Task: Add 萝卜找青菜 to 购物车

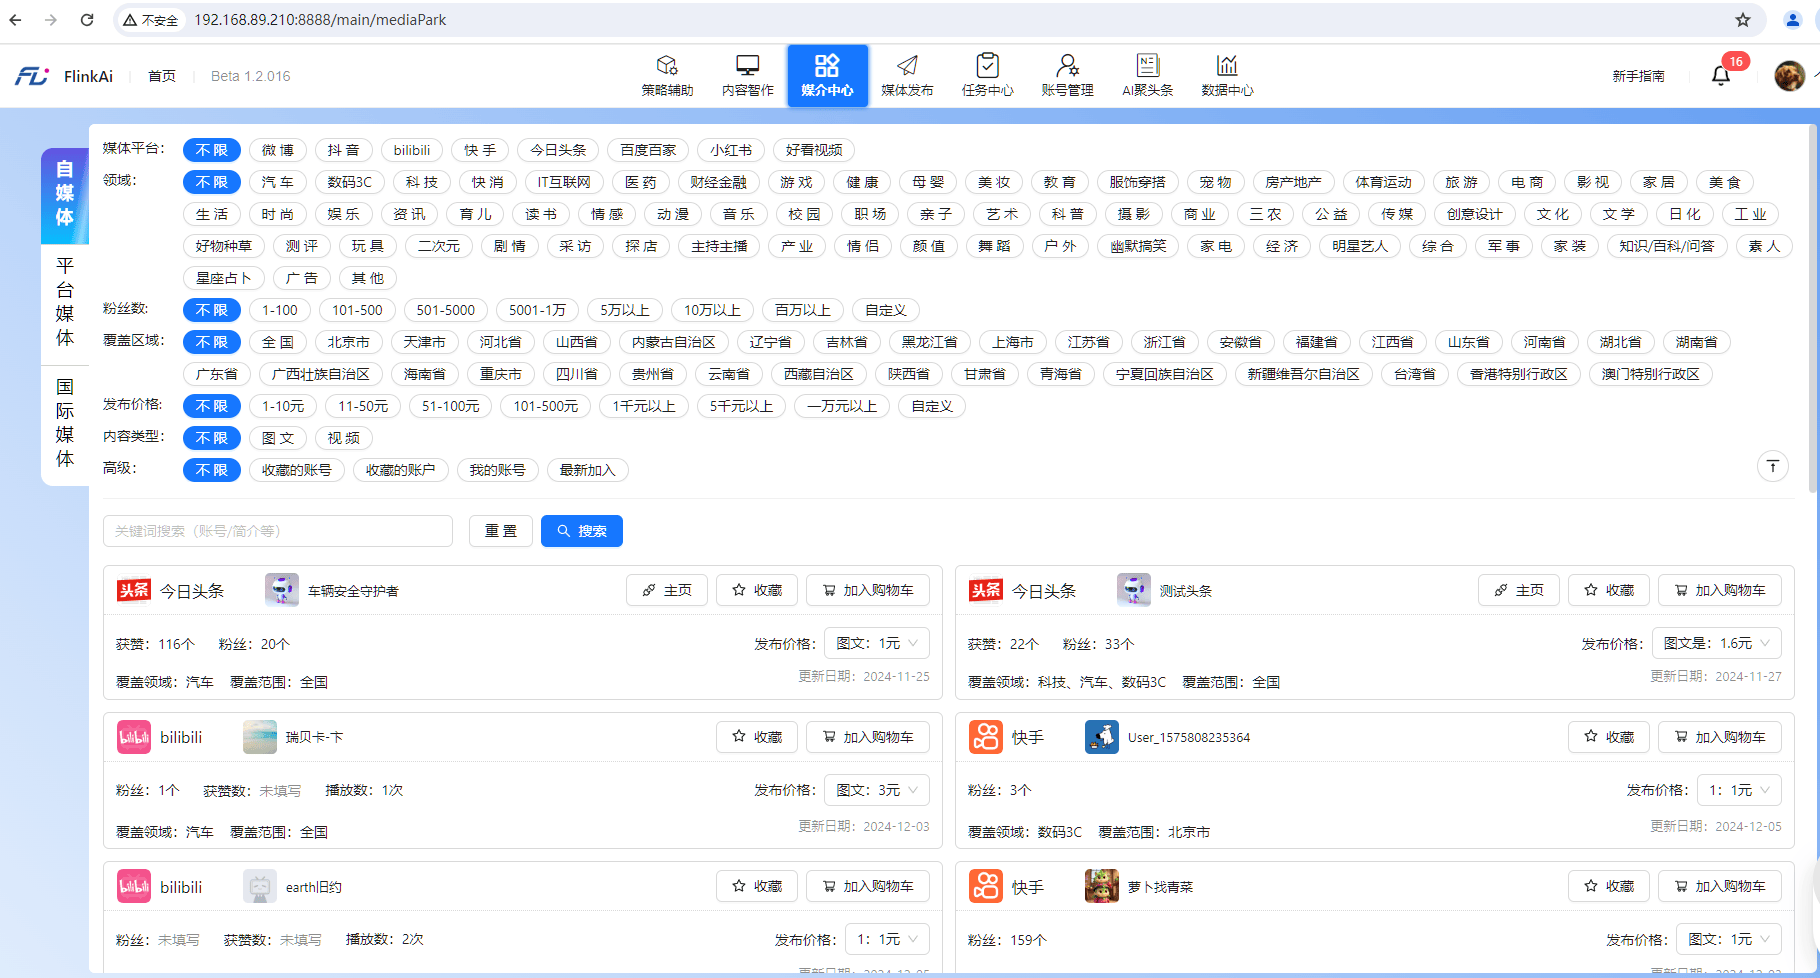Action: point(1720,886)
